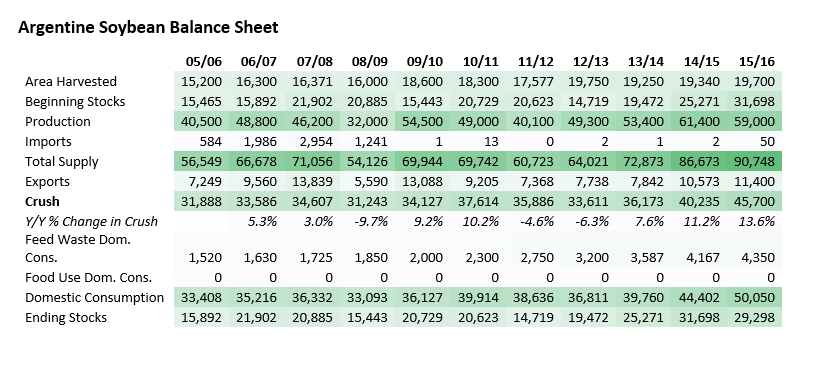Click the Production value 61,400
The height and width of the screenshot is (368, 832).
tap(698, 121)
